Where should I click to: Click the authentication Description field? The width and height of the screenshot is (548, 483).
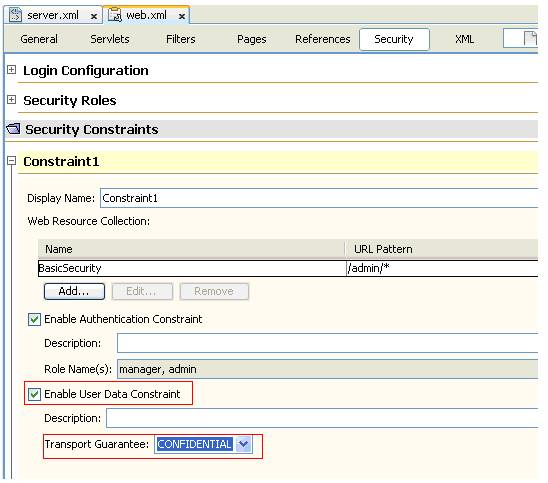pos(327,343)
